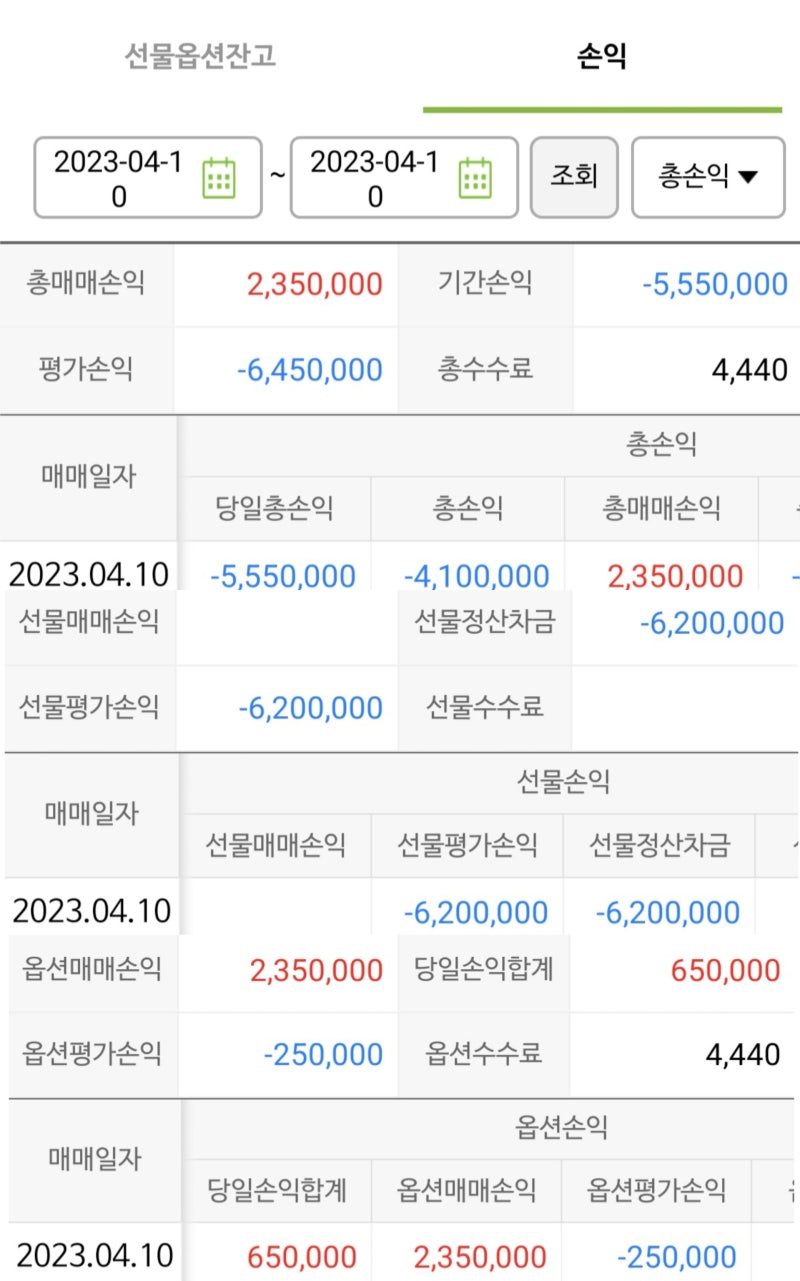Click the 옵션수수료 value 4,440

746,1053
